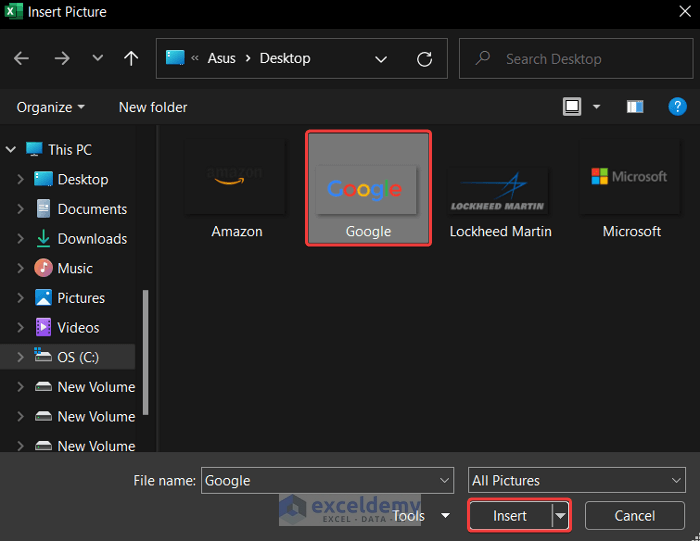Viewport: 700px width, 541px height.
Task: Open the Insert button's dropdown arrow
Action: click(560, 516)
